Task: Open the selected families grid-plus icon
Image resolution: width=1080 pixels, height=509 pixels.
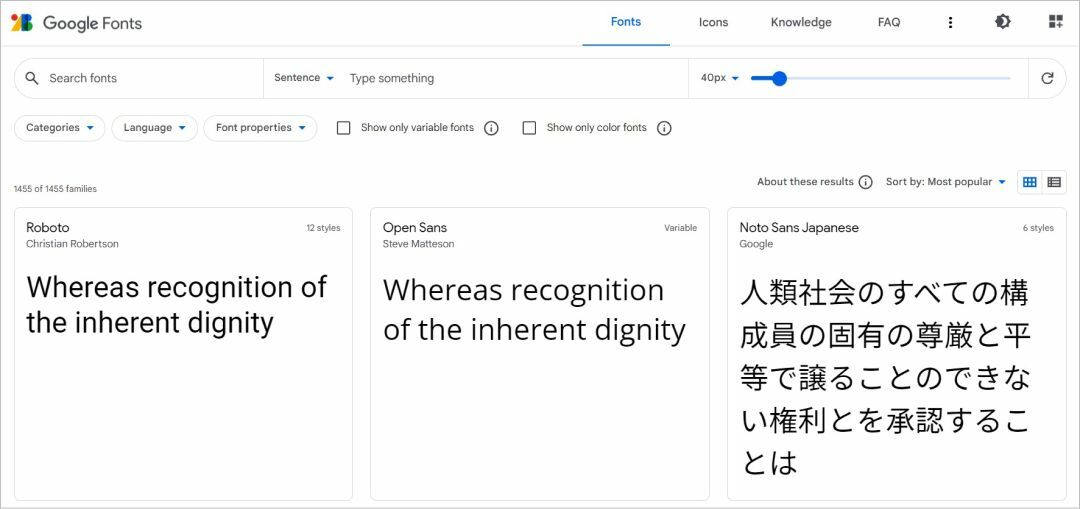Action: (1055, 22)
